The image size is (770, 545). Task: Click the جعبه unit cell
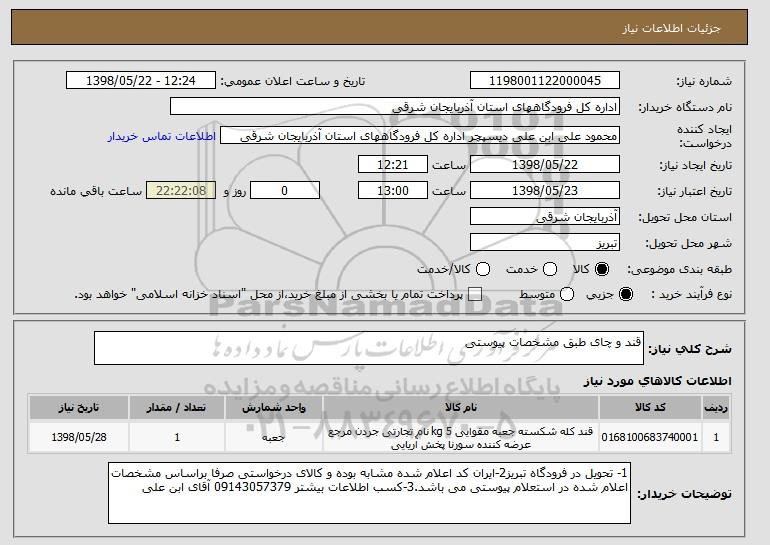pyautogui.click(x=274, y=437)
